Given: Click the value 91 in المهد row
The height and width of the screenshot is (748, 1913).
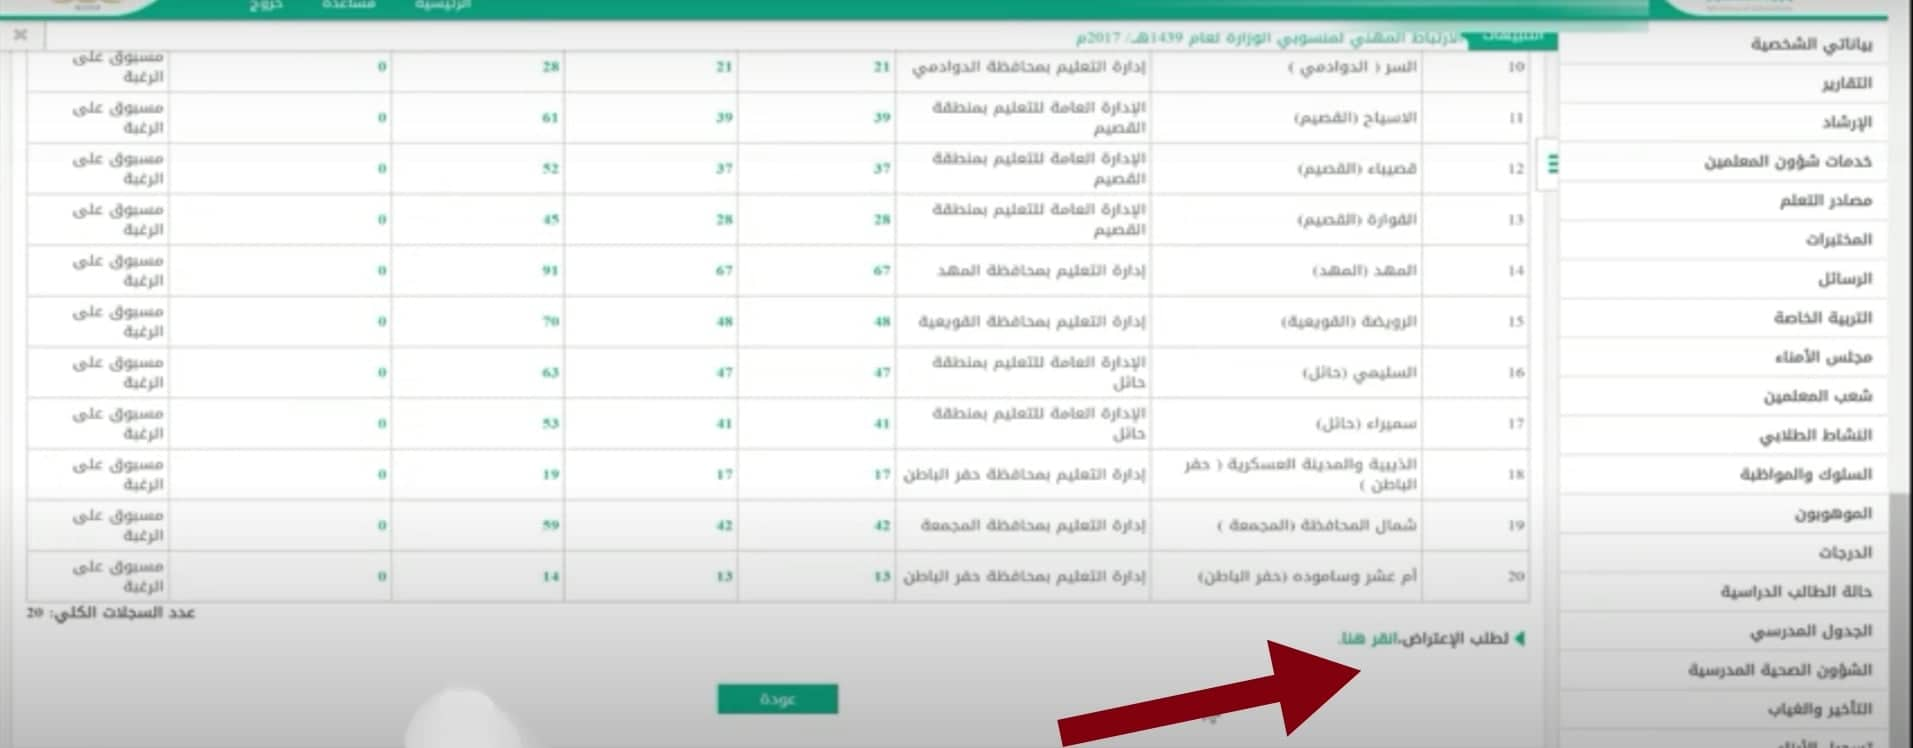Looking at the screenshot, I should coord(550,270).
